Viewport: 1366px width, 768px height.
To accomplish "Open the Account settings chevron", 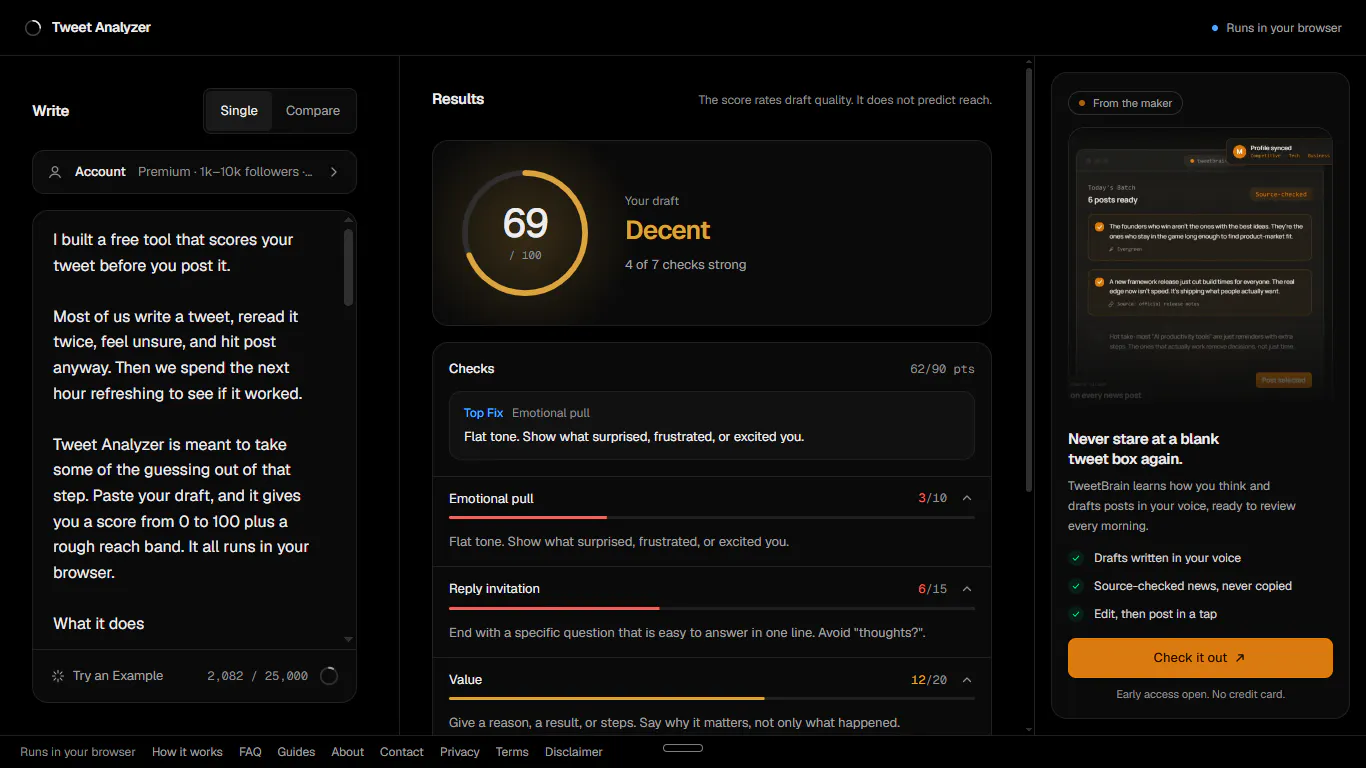I will (x=334, y=172).
